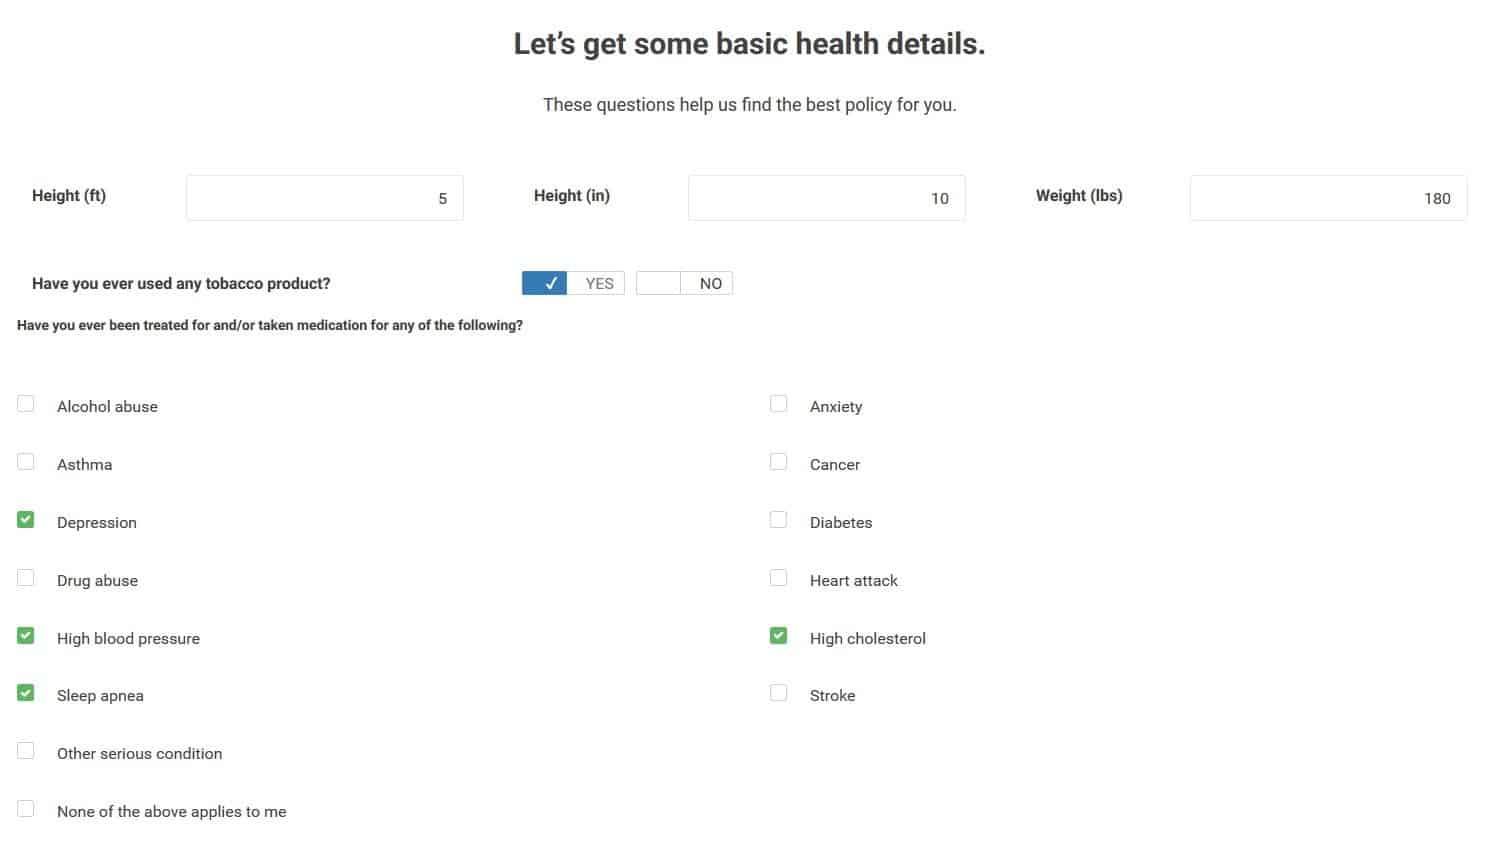Click the Anxiety label text

(836, 407)
